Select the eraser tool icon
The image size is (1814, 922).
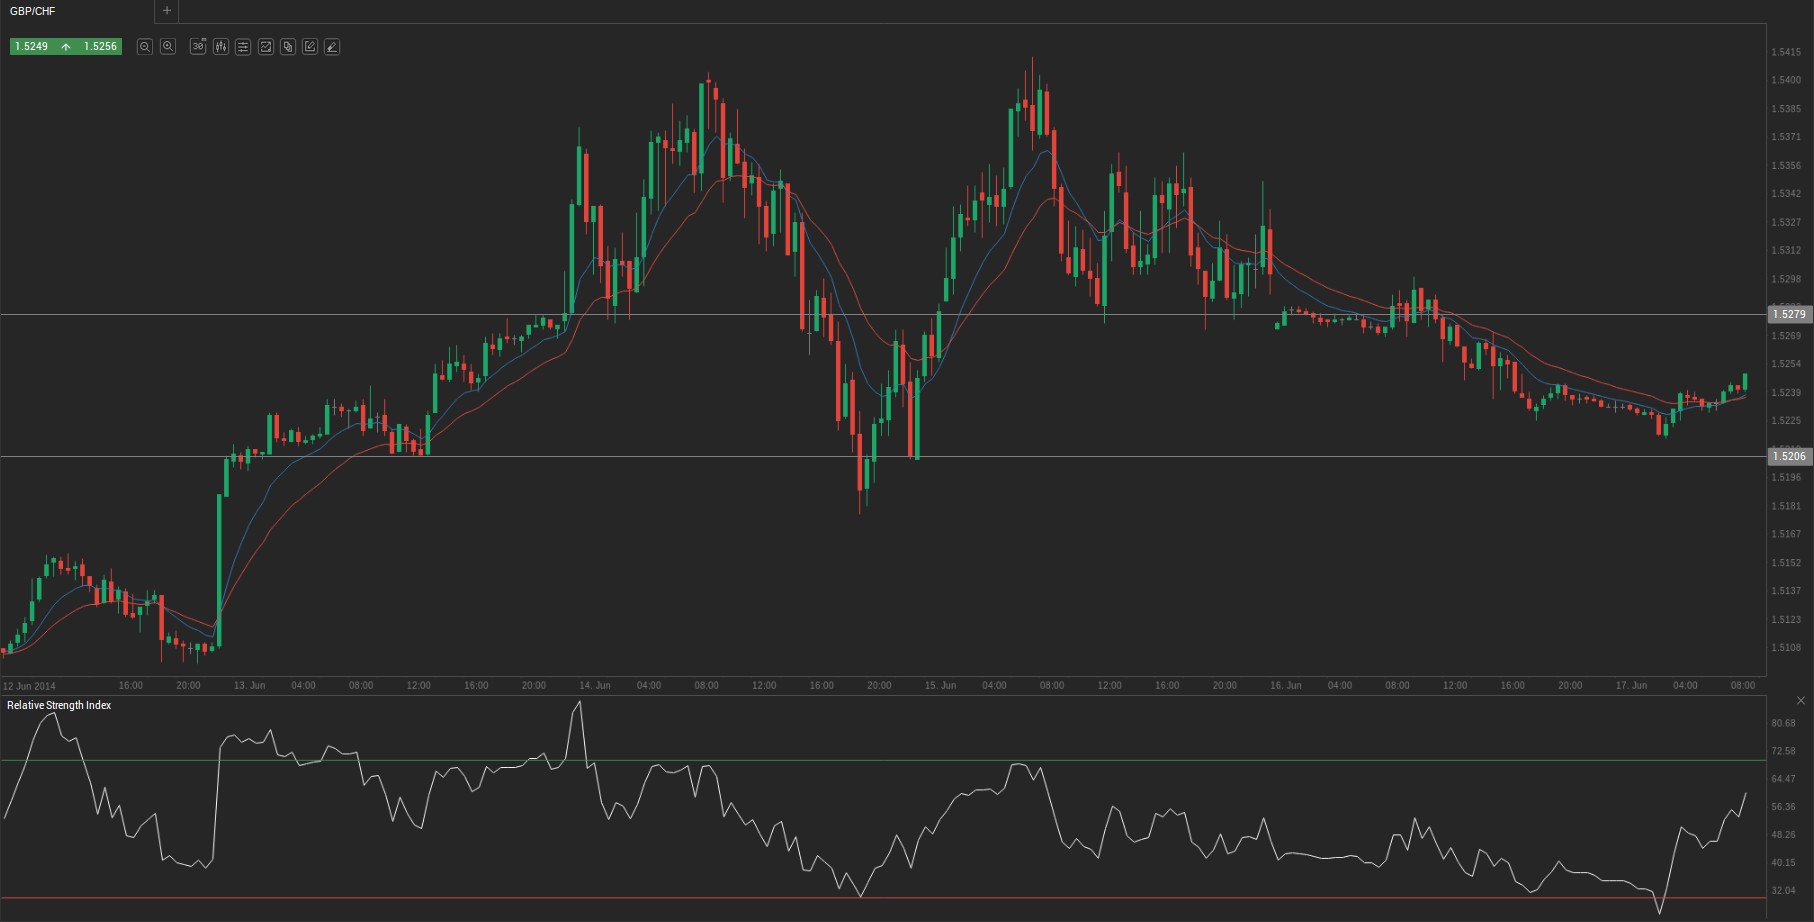coord(332,47)
